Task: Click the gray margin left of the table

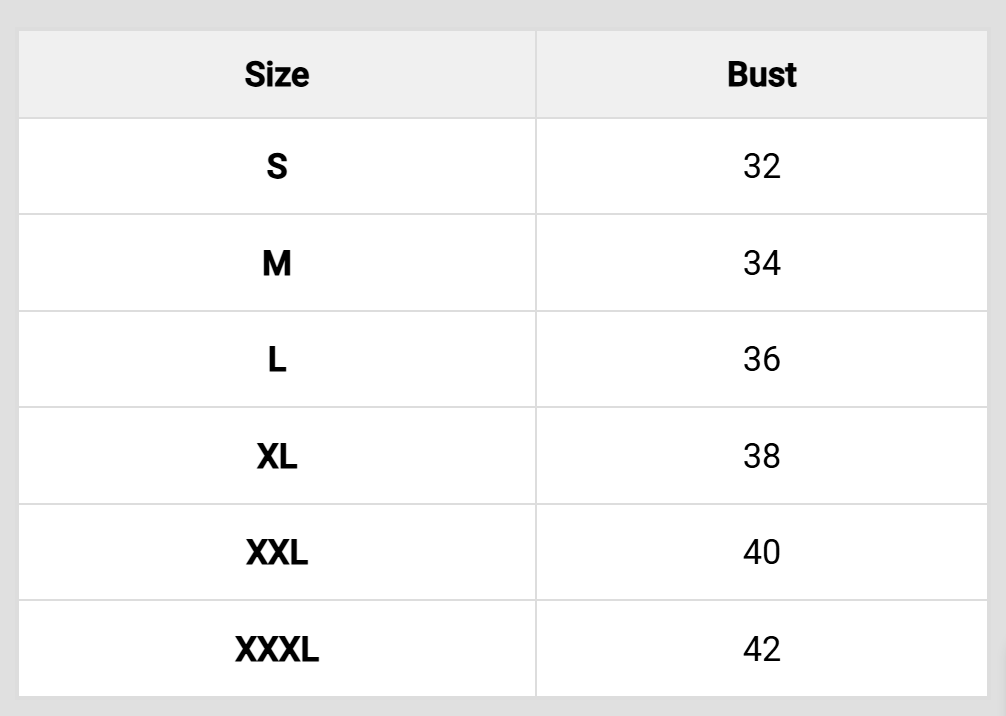Action: point(8,360)
